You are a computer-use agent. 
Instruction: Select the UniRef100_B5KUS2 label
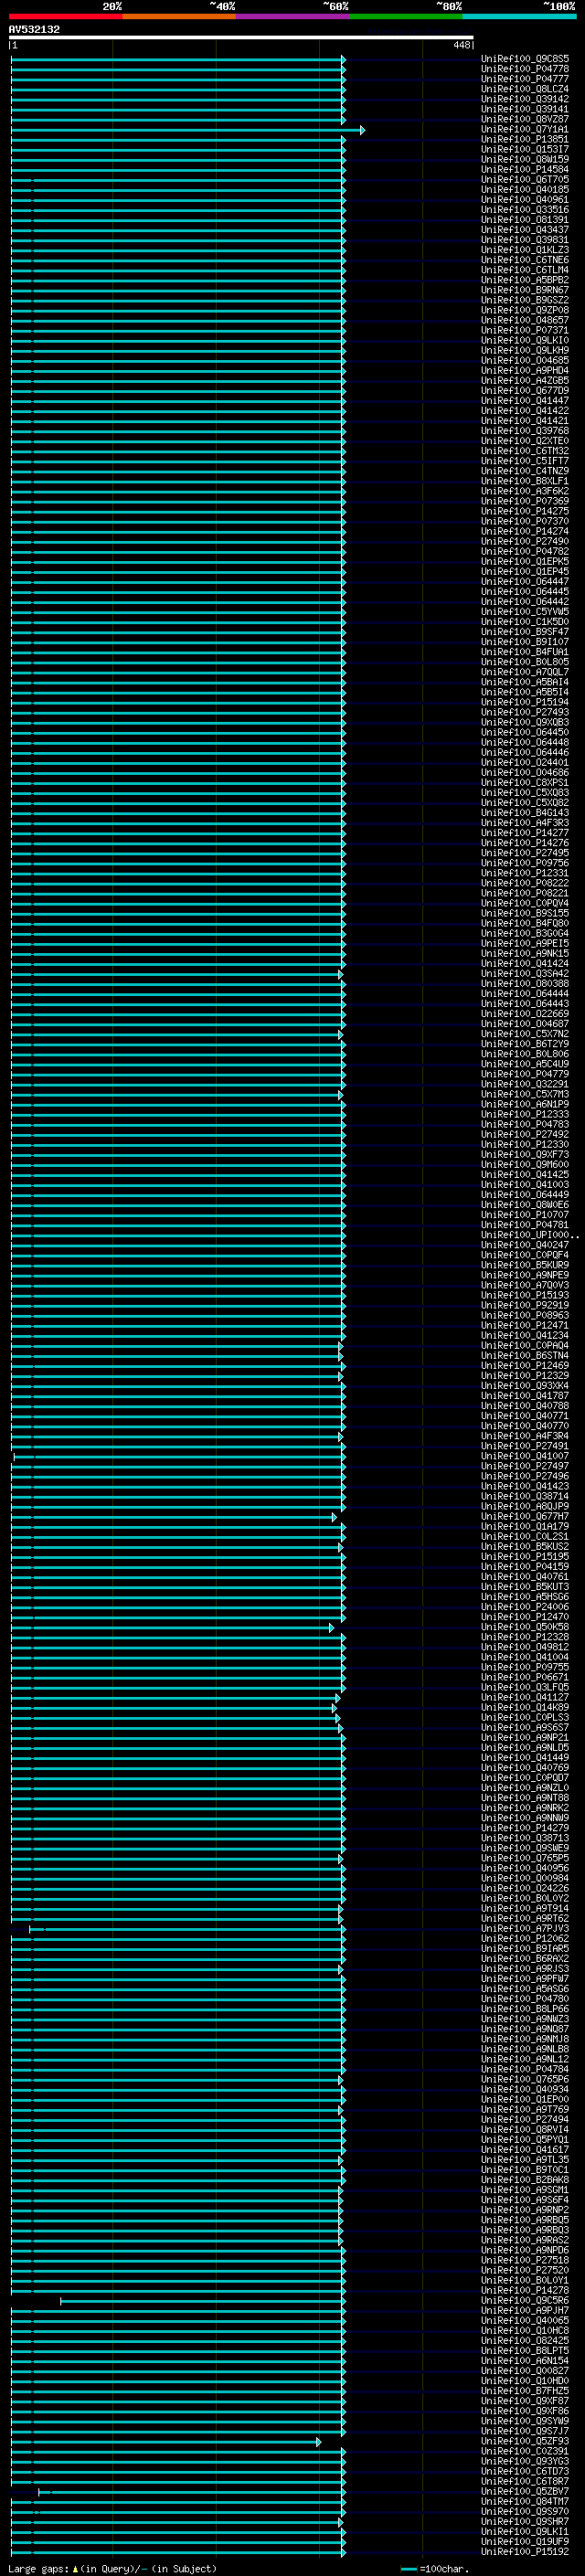pos(525,1546)
